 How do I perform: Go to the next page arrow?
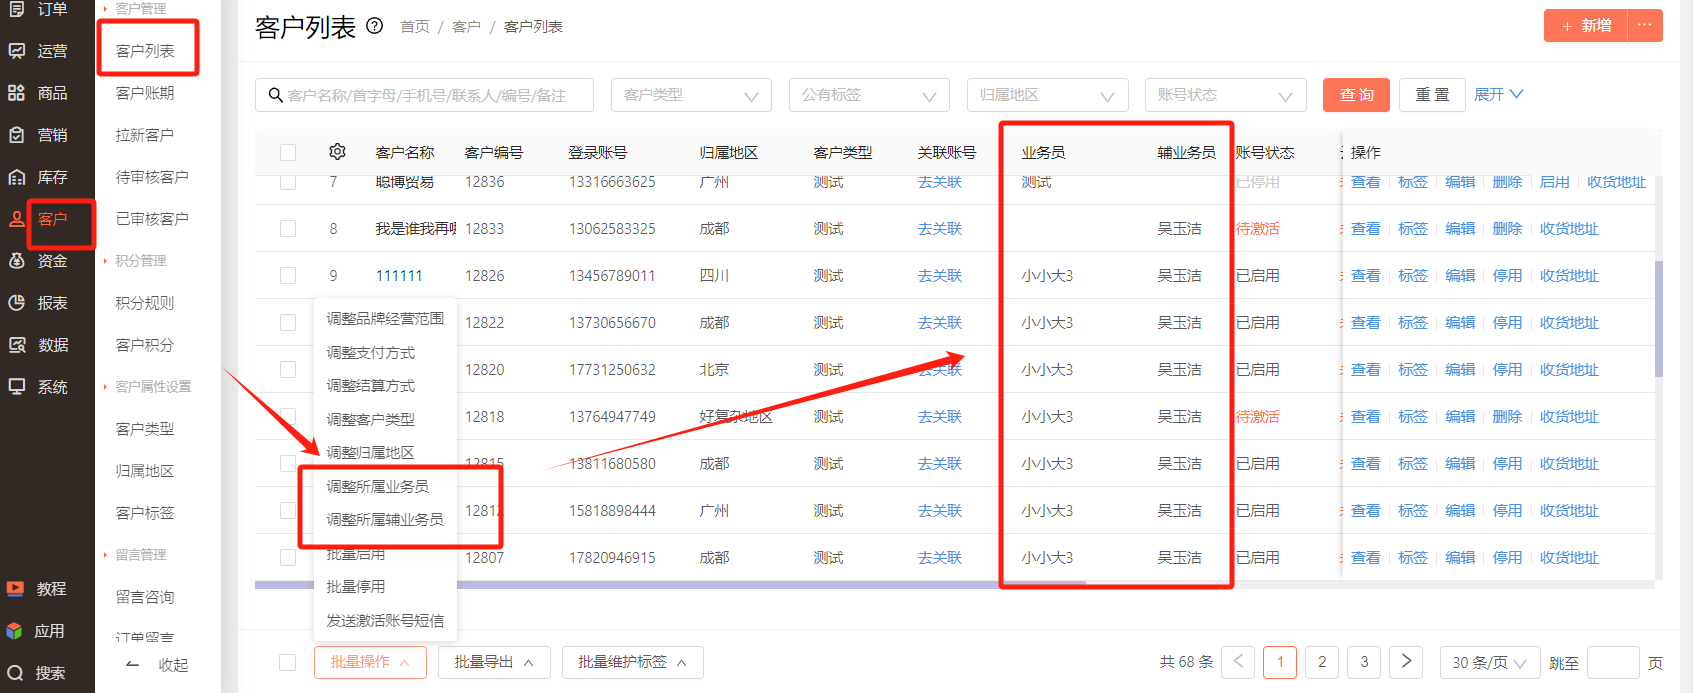1406,662
